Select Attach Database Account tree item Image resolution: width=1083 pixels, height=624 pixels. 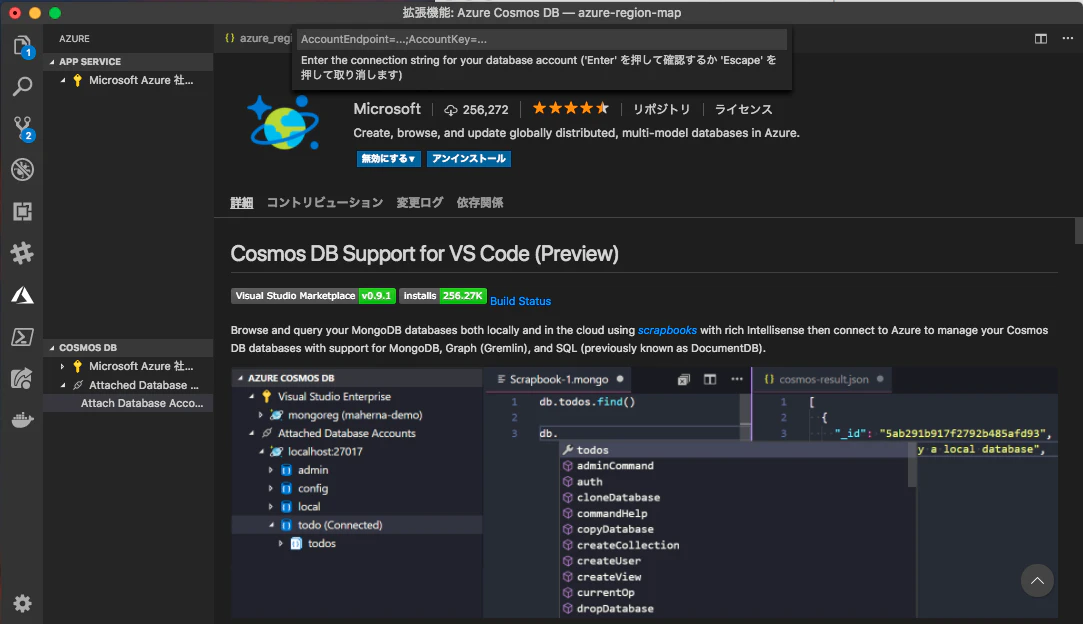128,403
